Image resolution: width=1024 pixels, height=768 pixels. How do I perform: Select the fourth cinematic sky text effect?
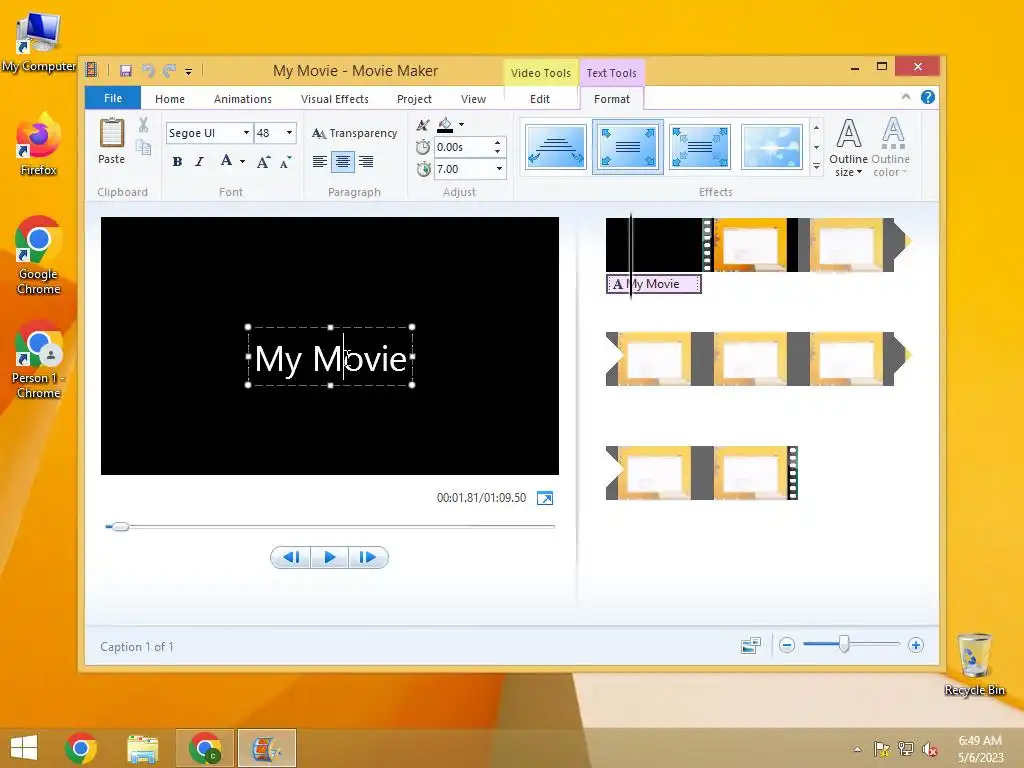(x=771, y=147)
